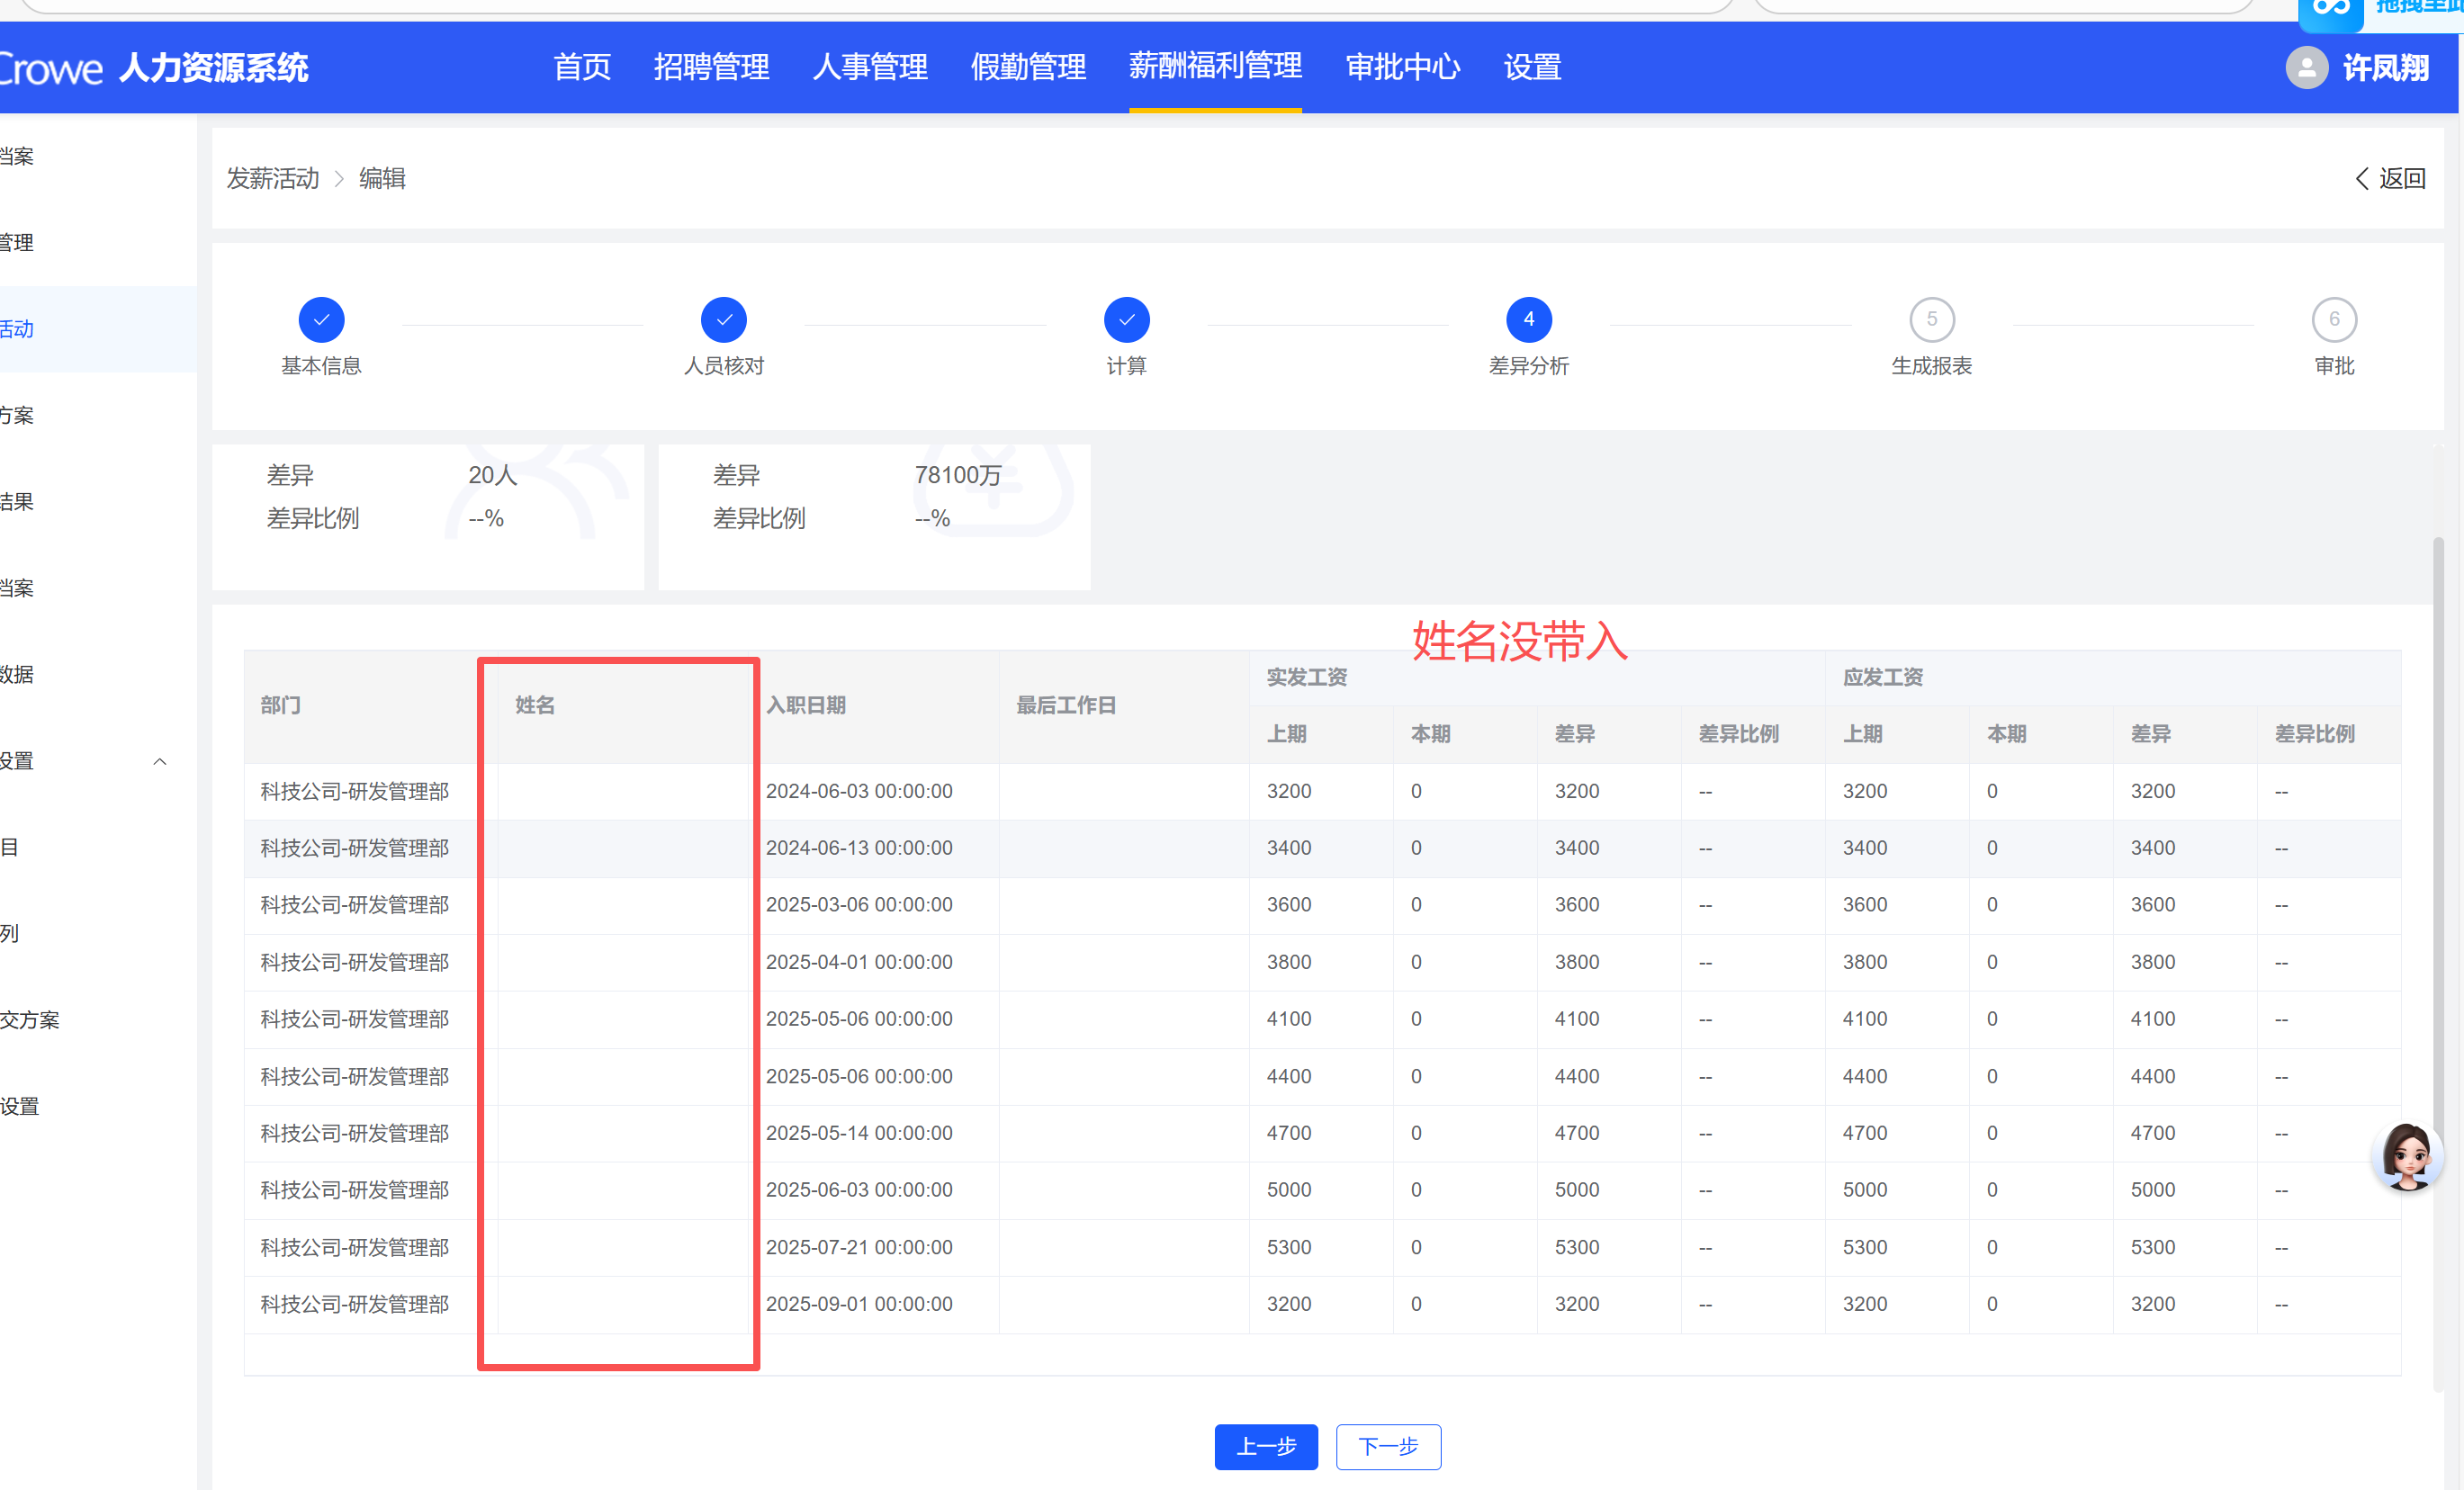
Task: Click the back arrow next to 返回
Action: point(2362,179)
